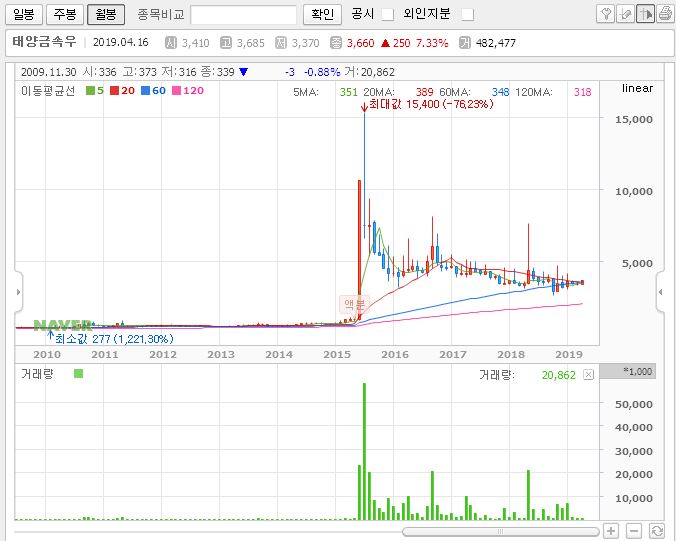This screenshot has width=676, height=541.
Task: Reset chart view with refresh icon
Action: [656, 531]
